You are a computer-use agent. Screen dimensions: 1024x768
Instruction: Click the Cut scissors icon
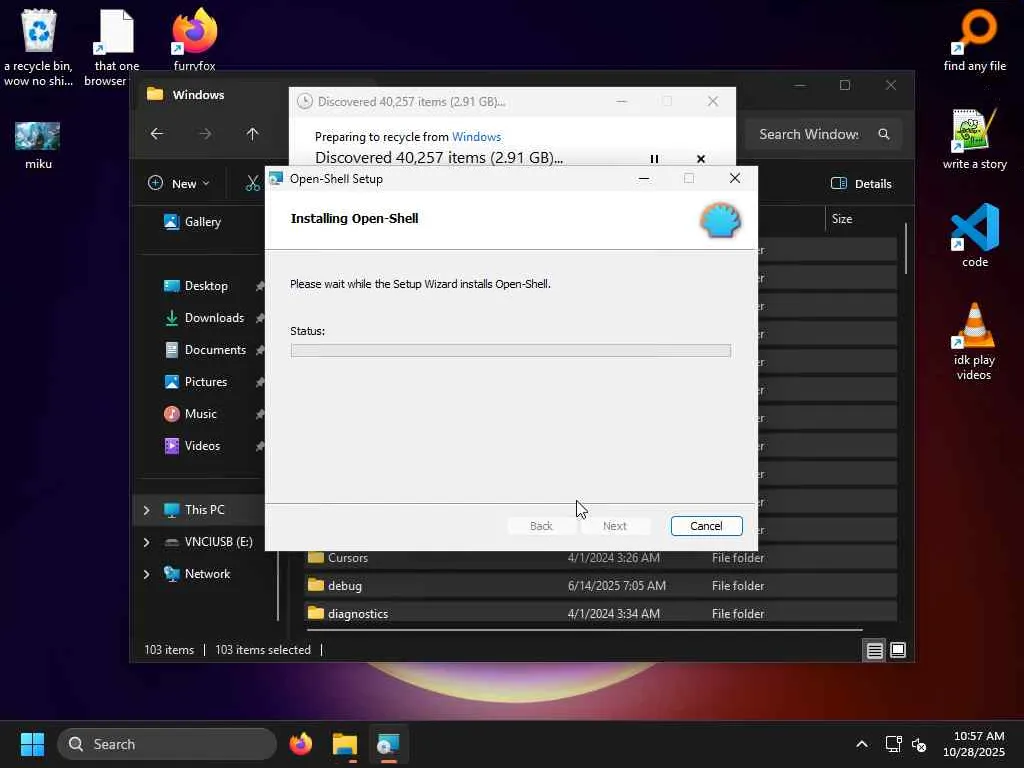click(x=253, y=184)
